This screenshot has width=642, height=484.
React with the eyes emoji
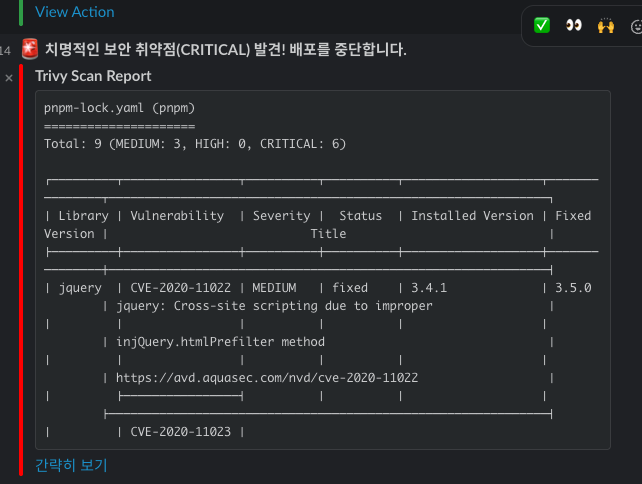point(574,25)
